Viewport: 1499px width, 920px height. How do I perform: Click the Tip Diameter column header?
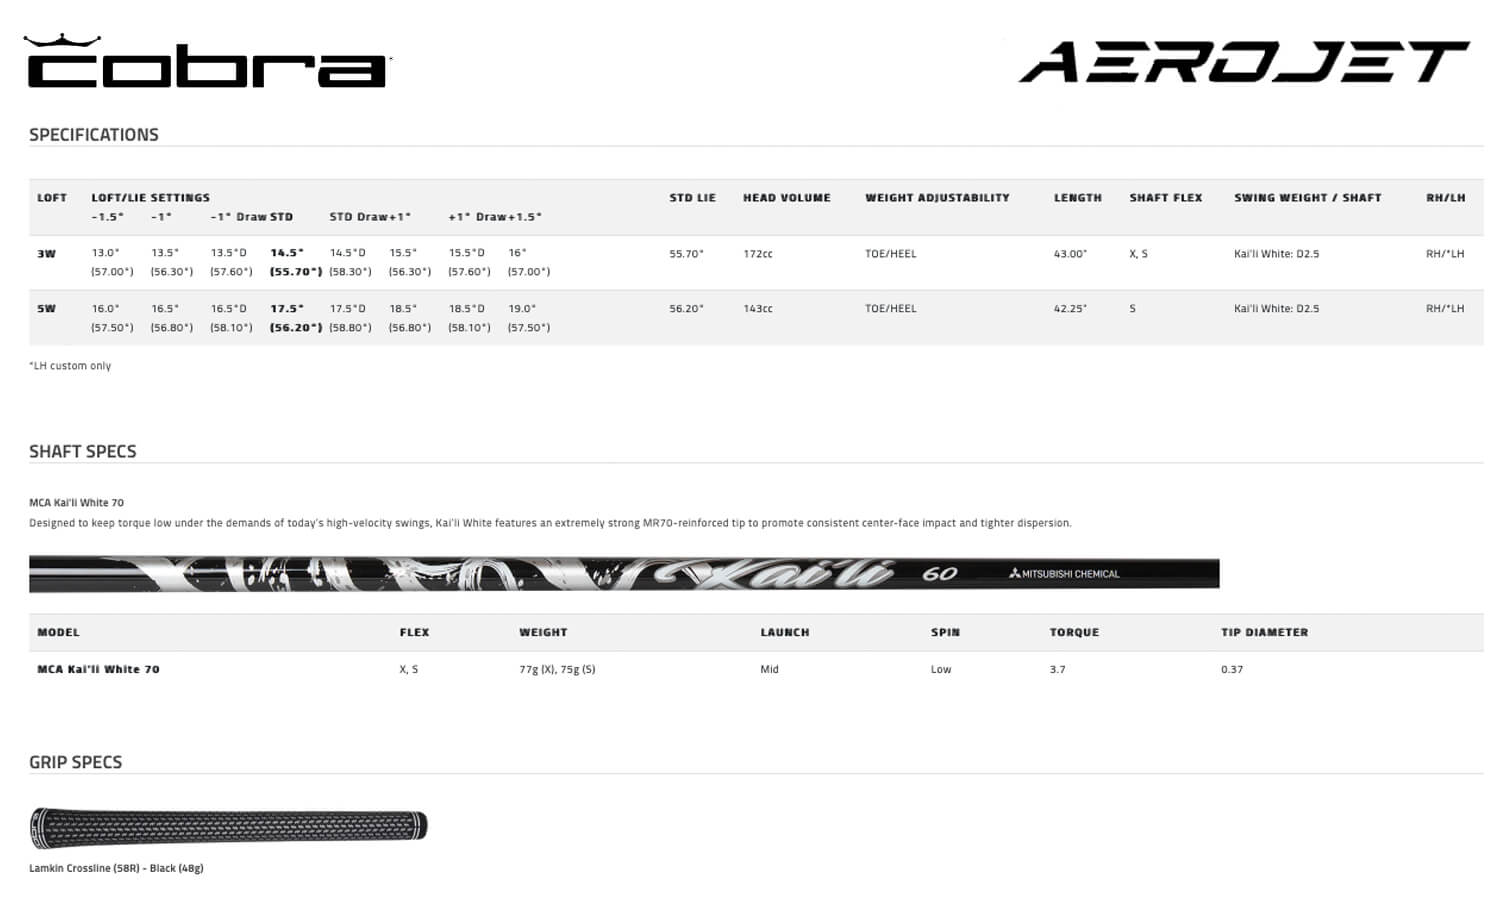tap(1264, 633)
